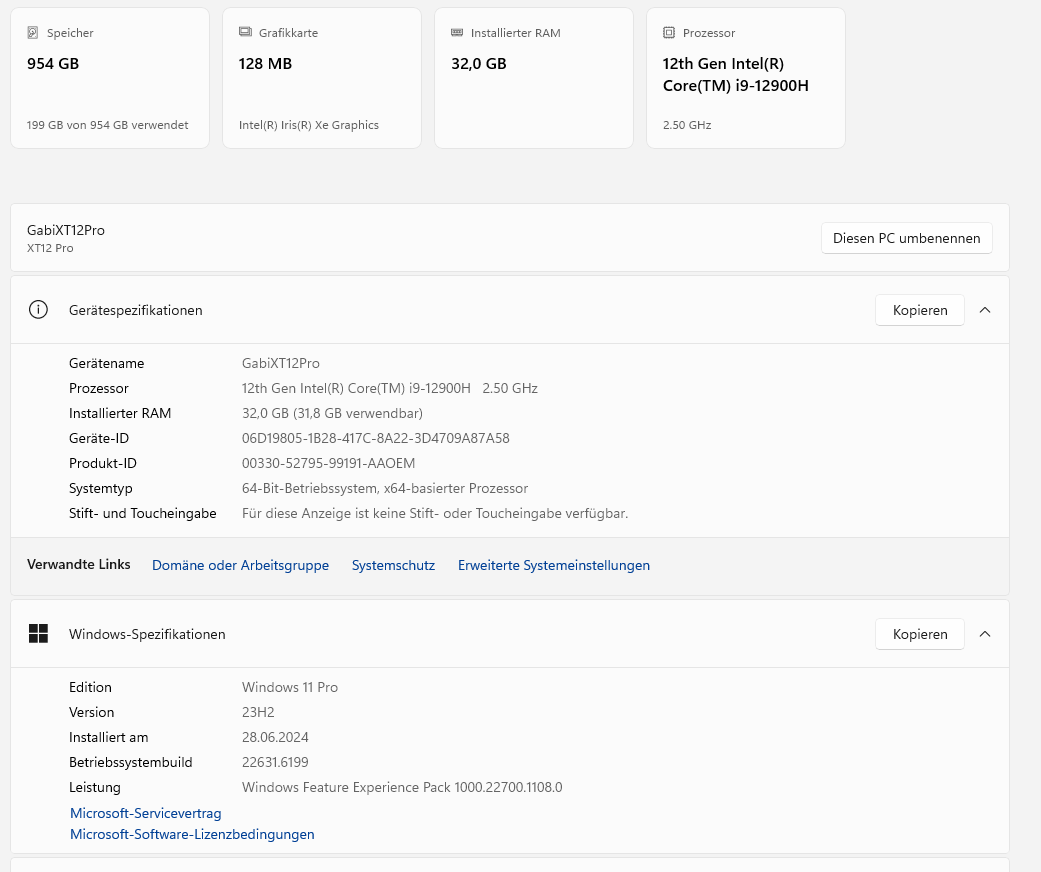Click the Prozessor chip icon
This screenshot has width=1041, height=872.
(x=669, y=33)
